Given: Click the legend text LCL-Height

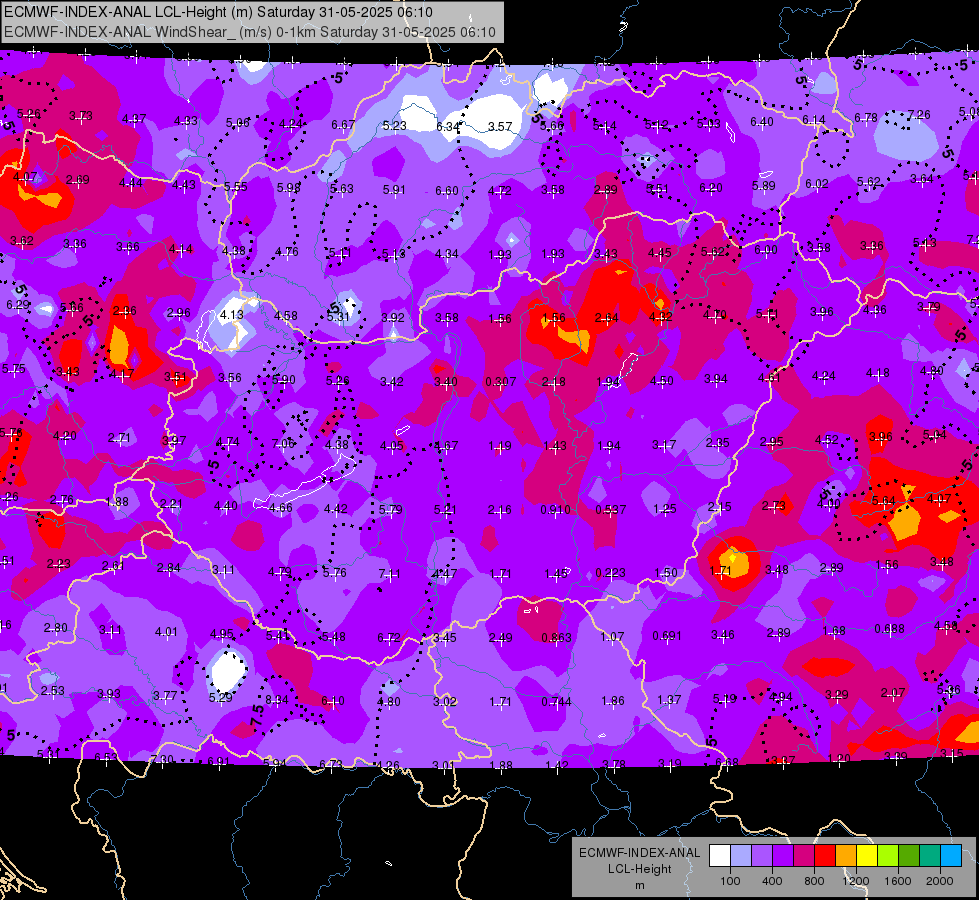Looking at the screenshot, I should pyautogui.click(x=639, y=869).
